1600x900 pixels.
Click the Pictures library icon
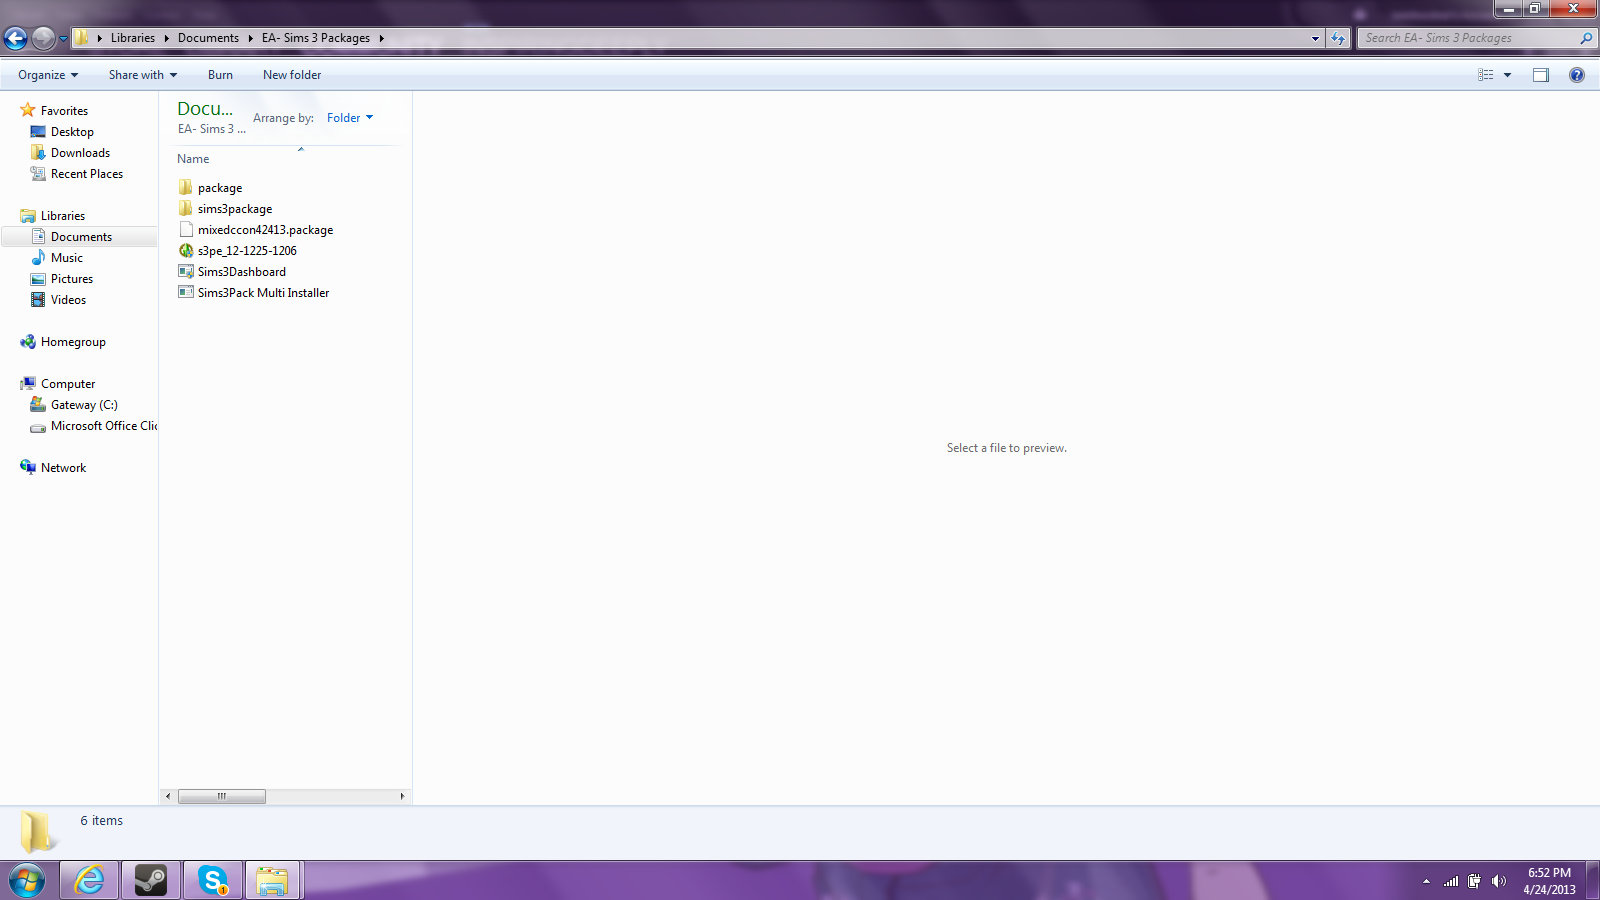point(38,279)
